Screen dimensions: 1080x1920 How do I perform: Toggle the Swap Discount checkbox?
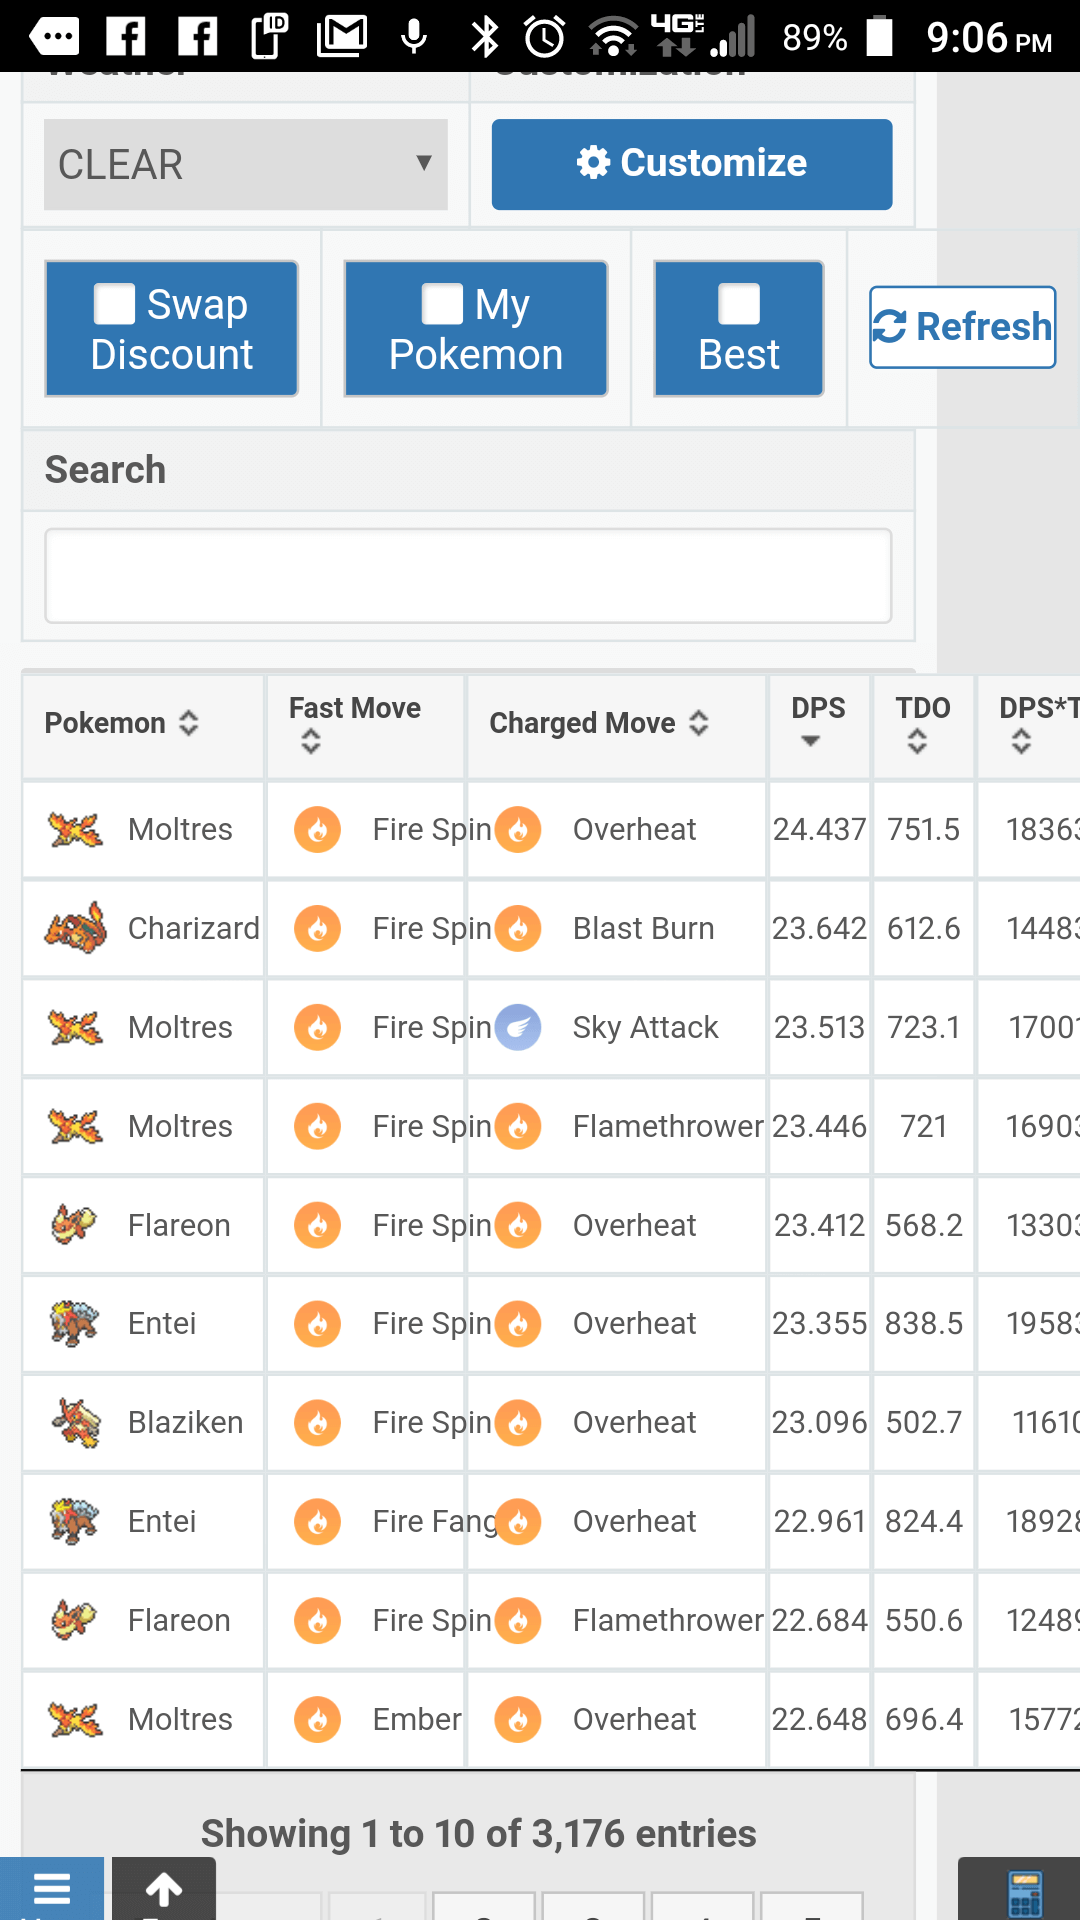(x=114, y=304)
